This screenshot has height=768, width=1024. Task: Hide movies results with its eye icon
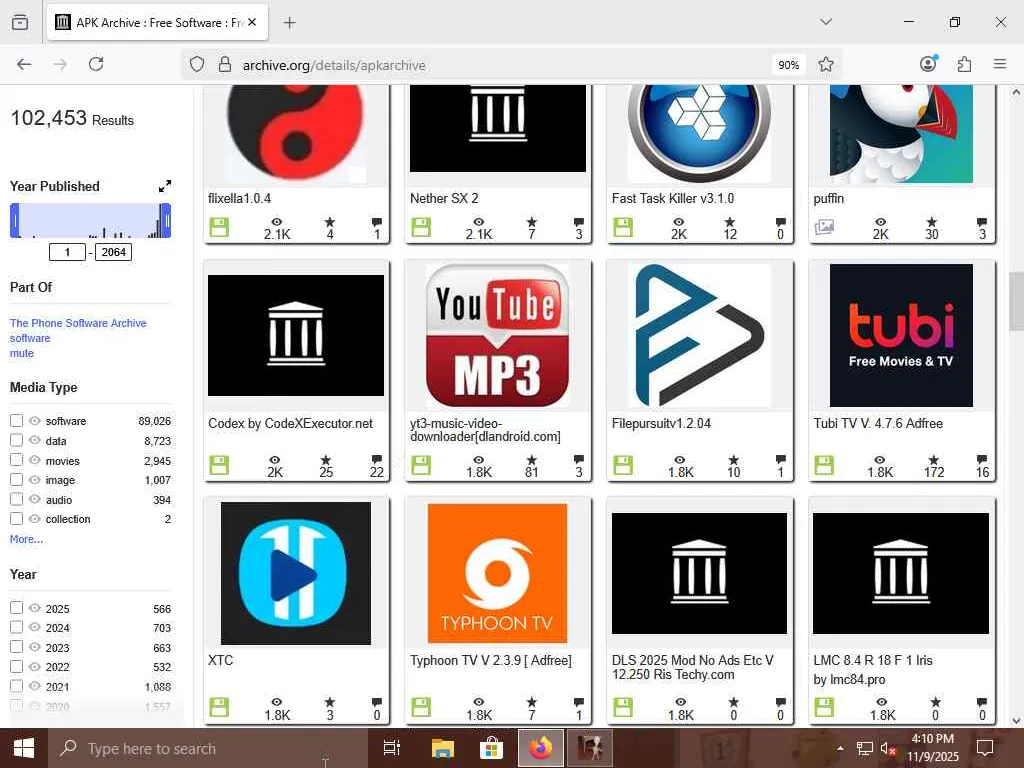(x=35, y=460)
